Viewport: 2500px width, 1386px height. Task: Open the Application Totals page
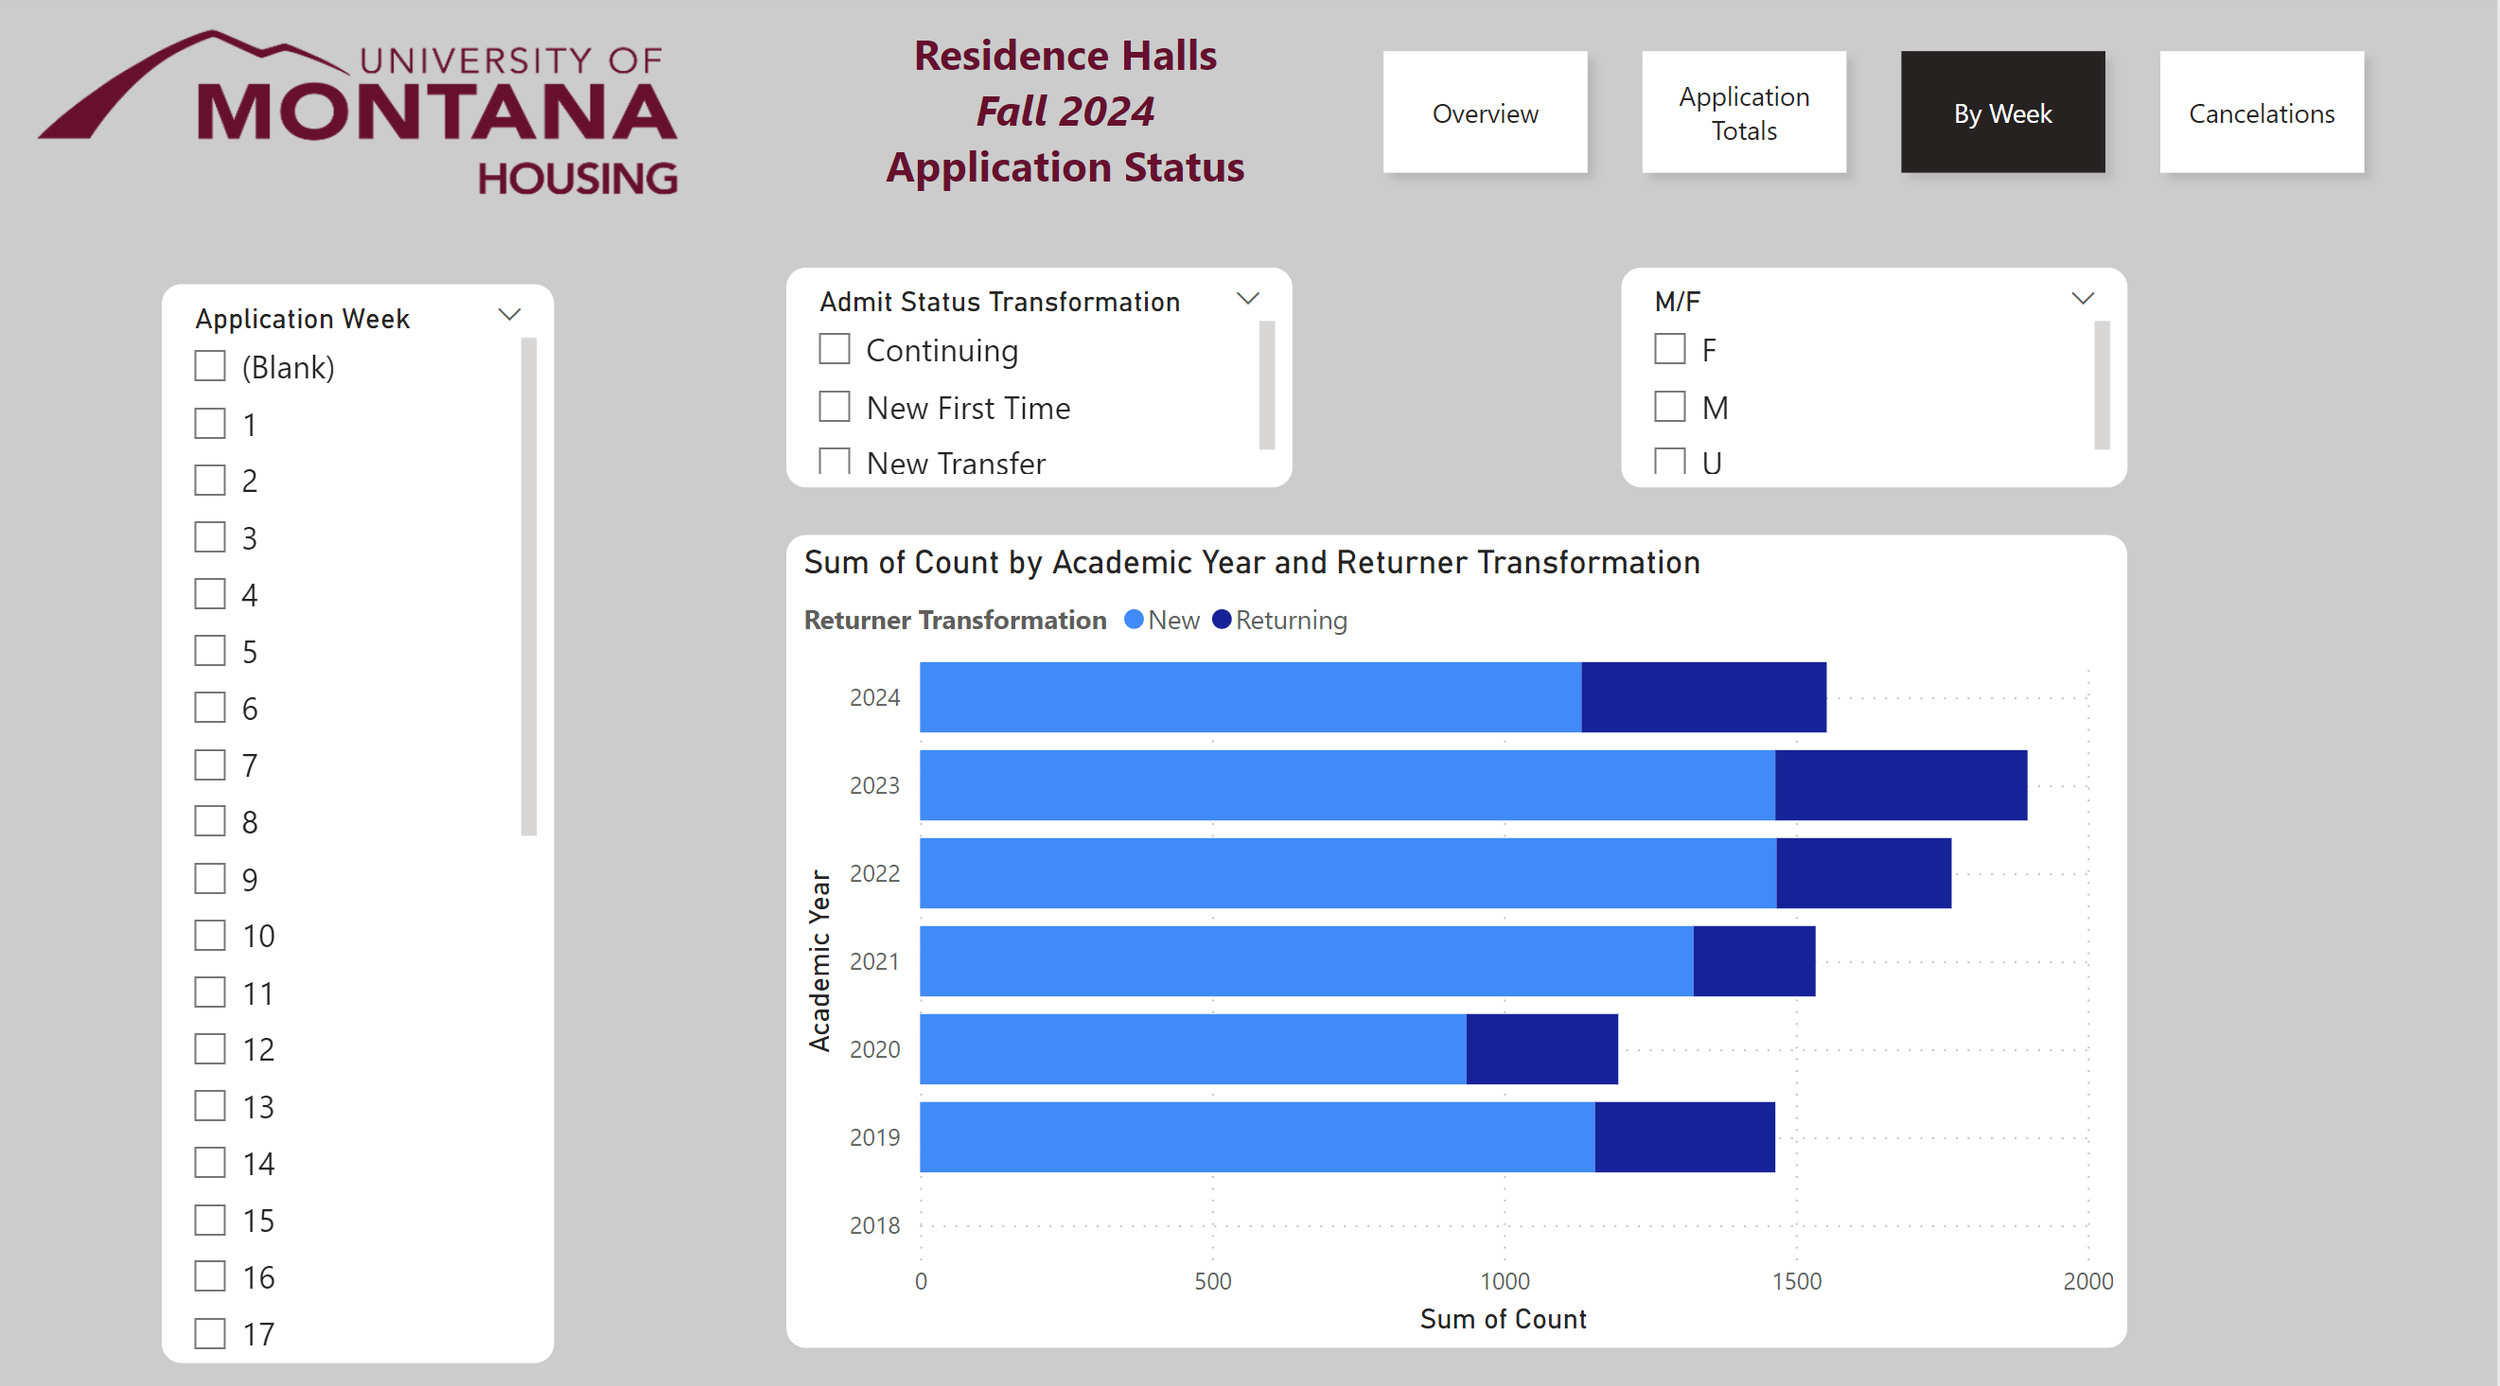pyautogui.click(x=1743, y=113)
